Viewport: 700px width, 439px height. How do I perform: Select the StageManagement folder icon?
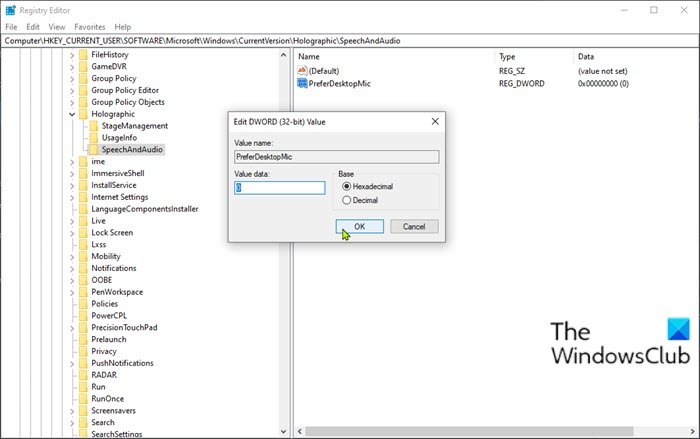[x=94, y=126]
